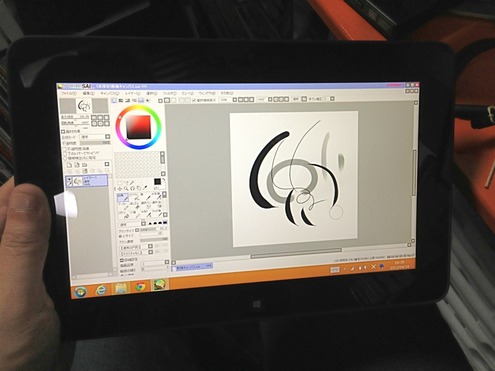Open the zoom percentage dropdown in toolbar

[x=235, y=99]
